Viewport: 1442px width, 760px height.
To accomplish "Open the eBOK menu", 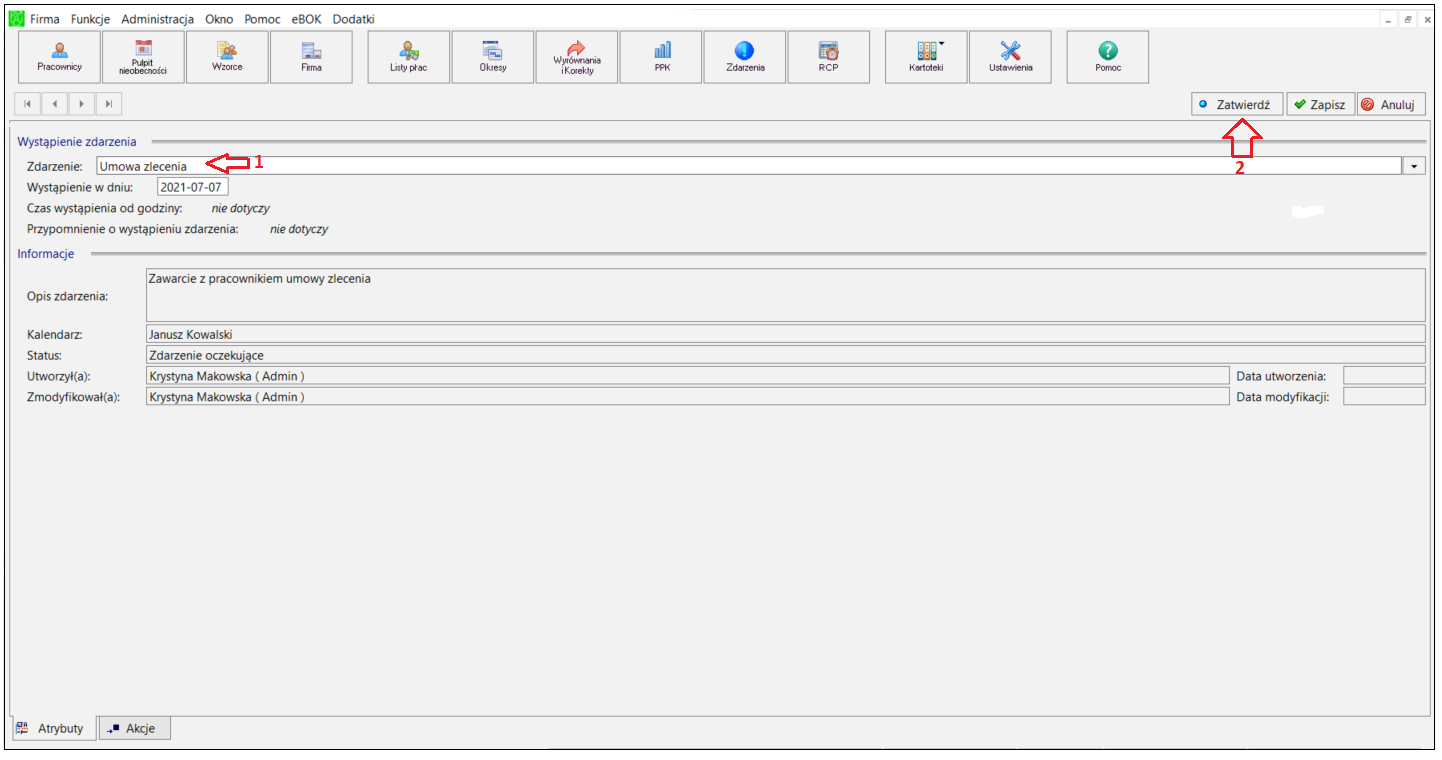I will coord(307,19).
